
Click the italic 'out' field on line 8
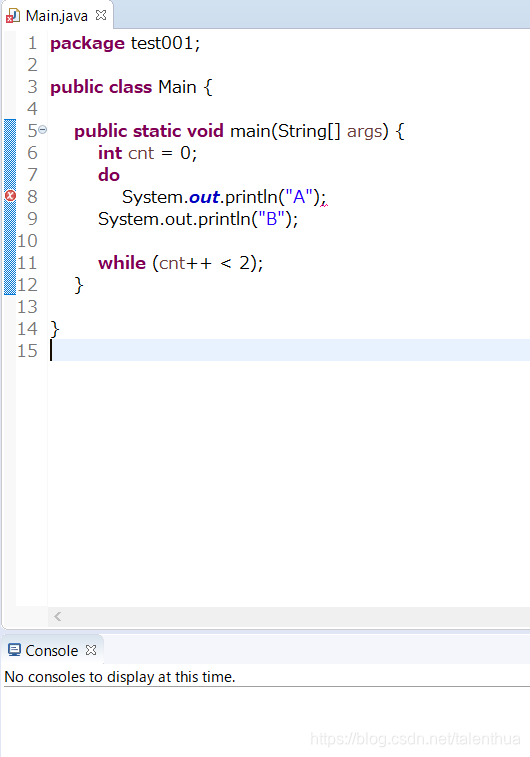(205, 197)
